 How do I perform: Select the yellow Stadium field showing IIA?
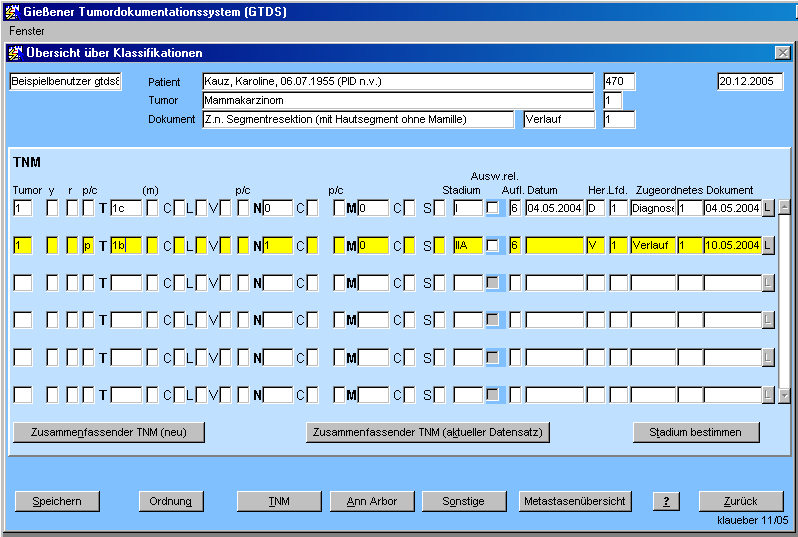[x=467, y=246]
